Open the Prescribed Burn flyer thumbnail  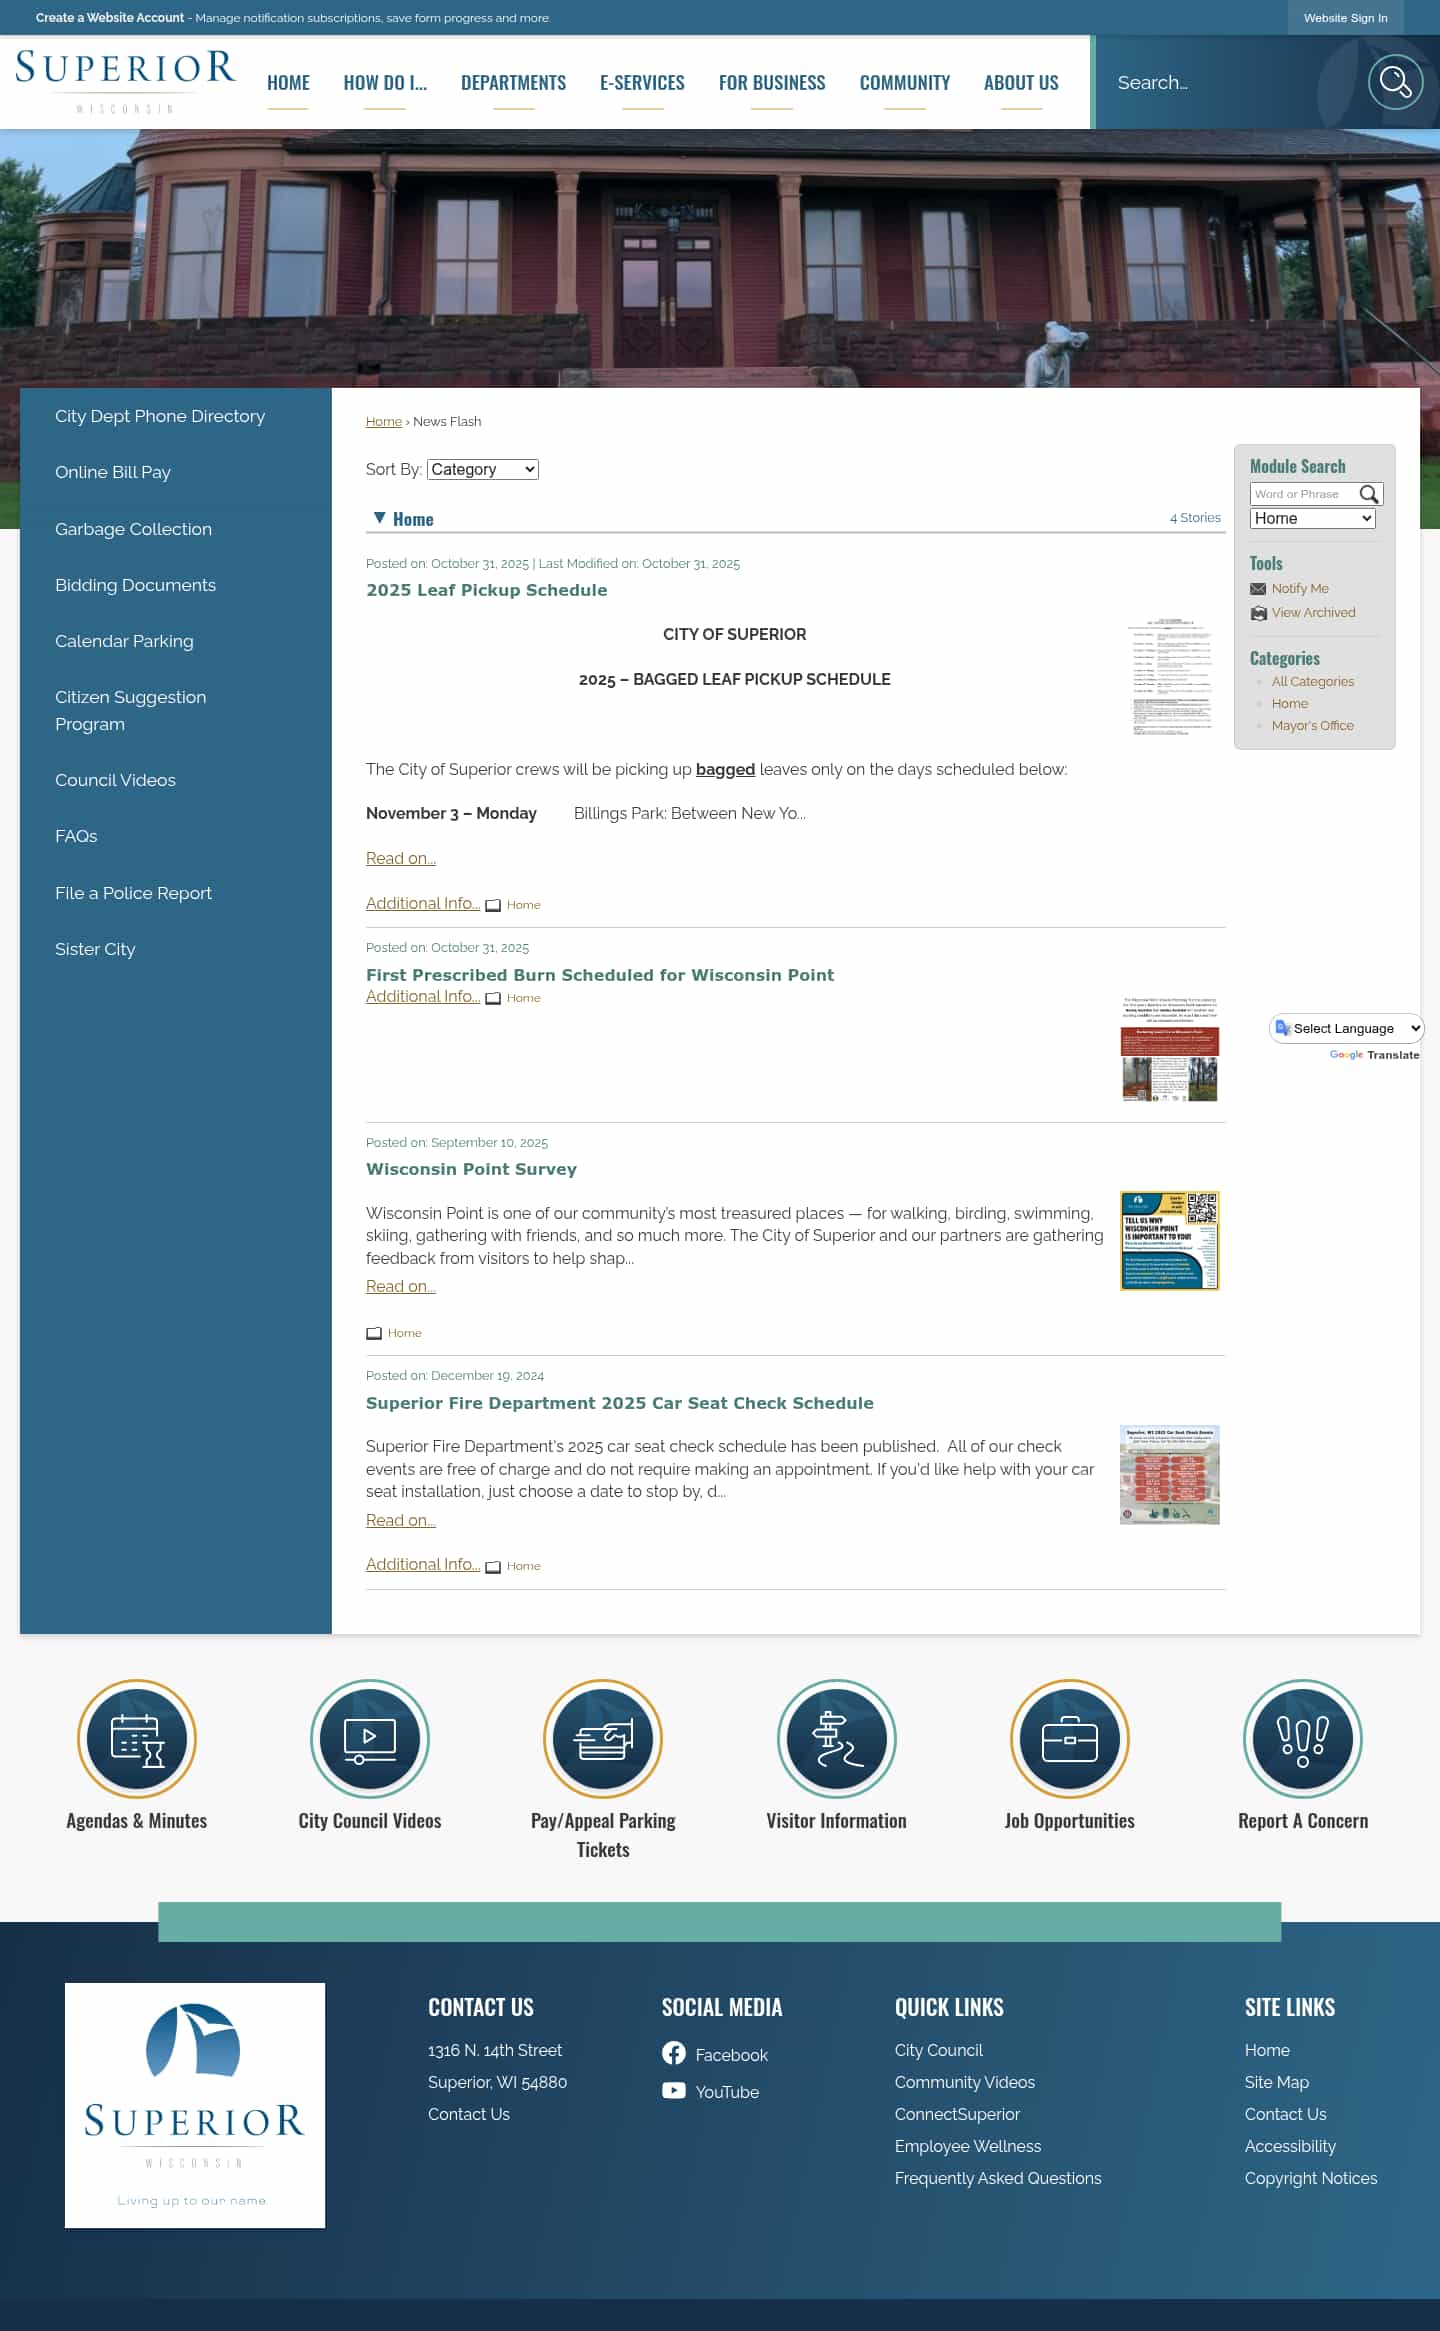1170,1049
